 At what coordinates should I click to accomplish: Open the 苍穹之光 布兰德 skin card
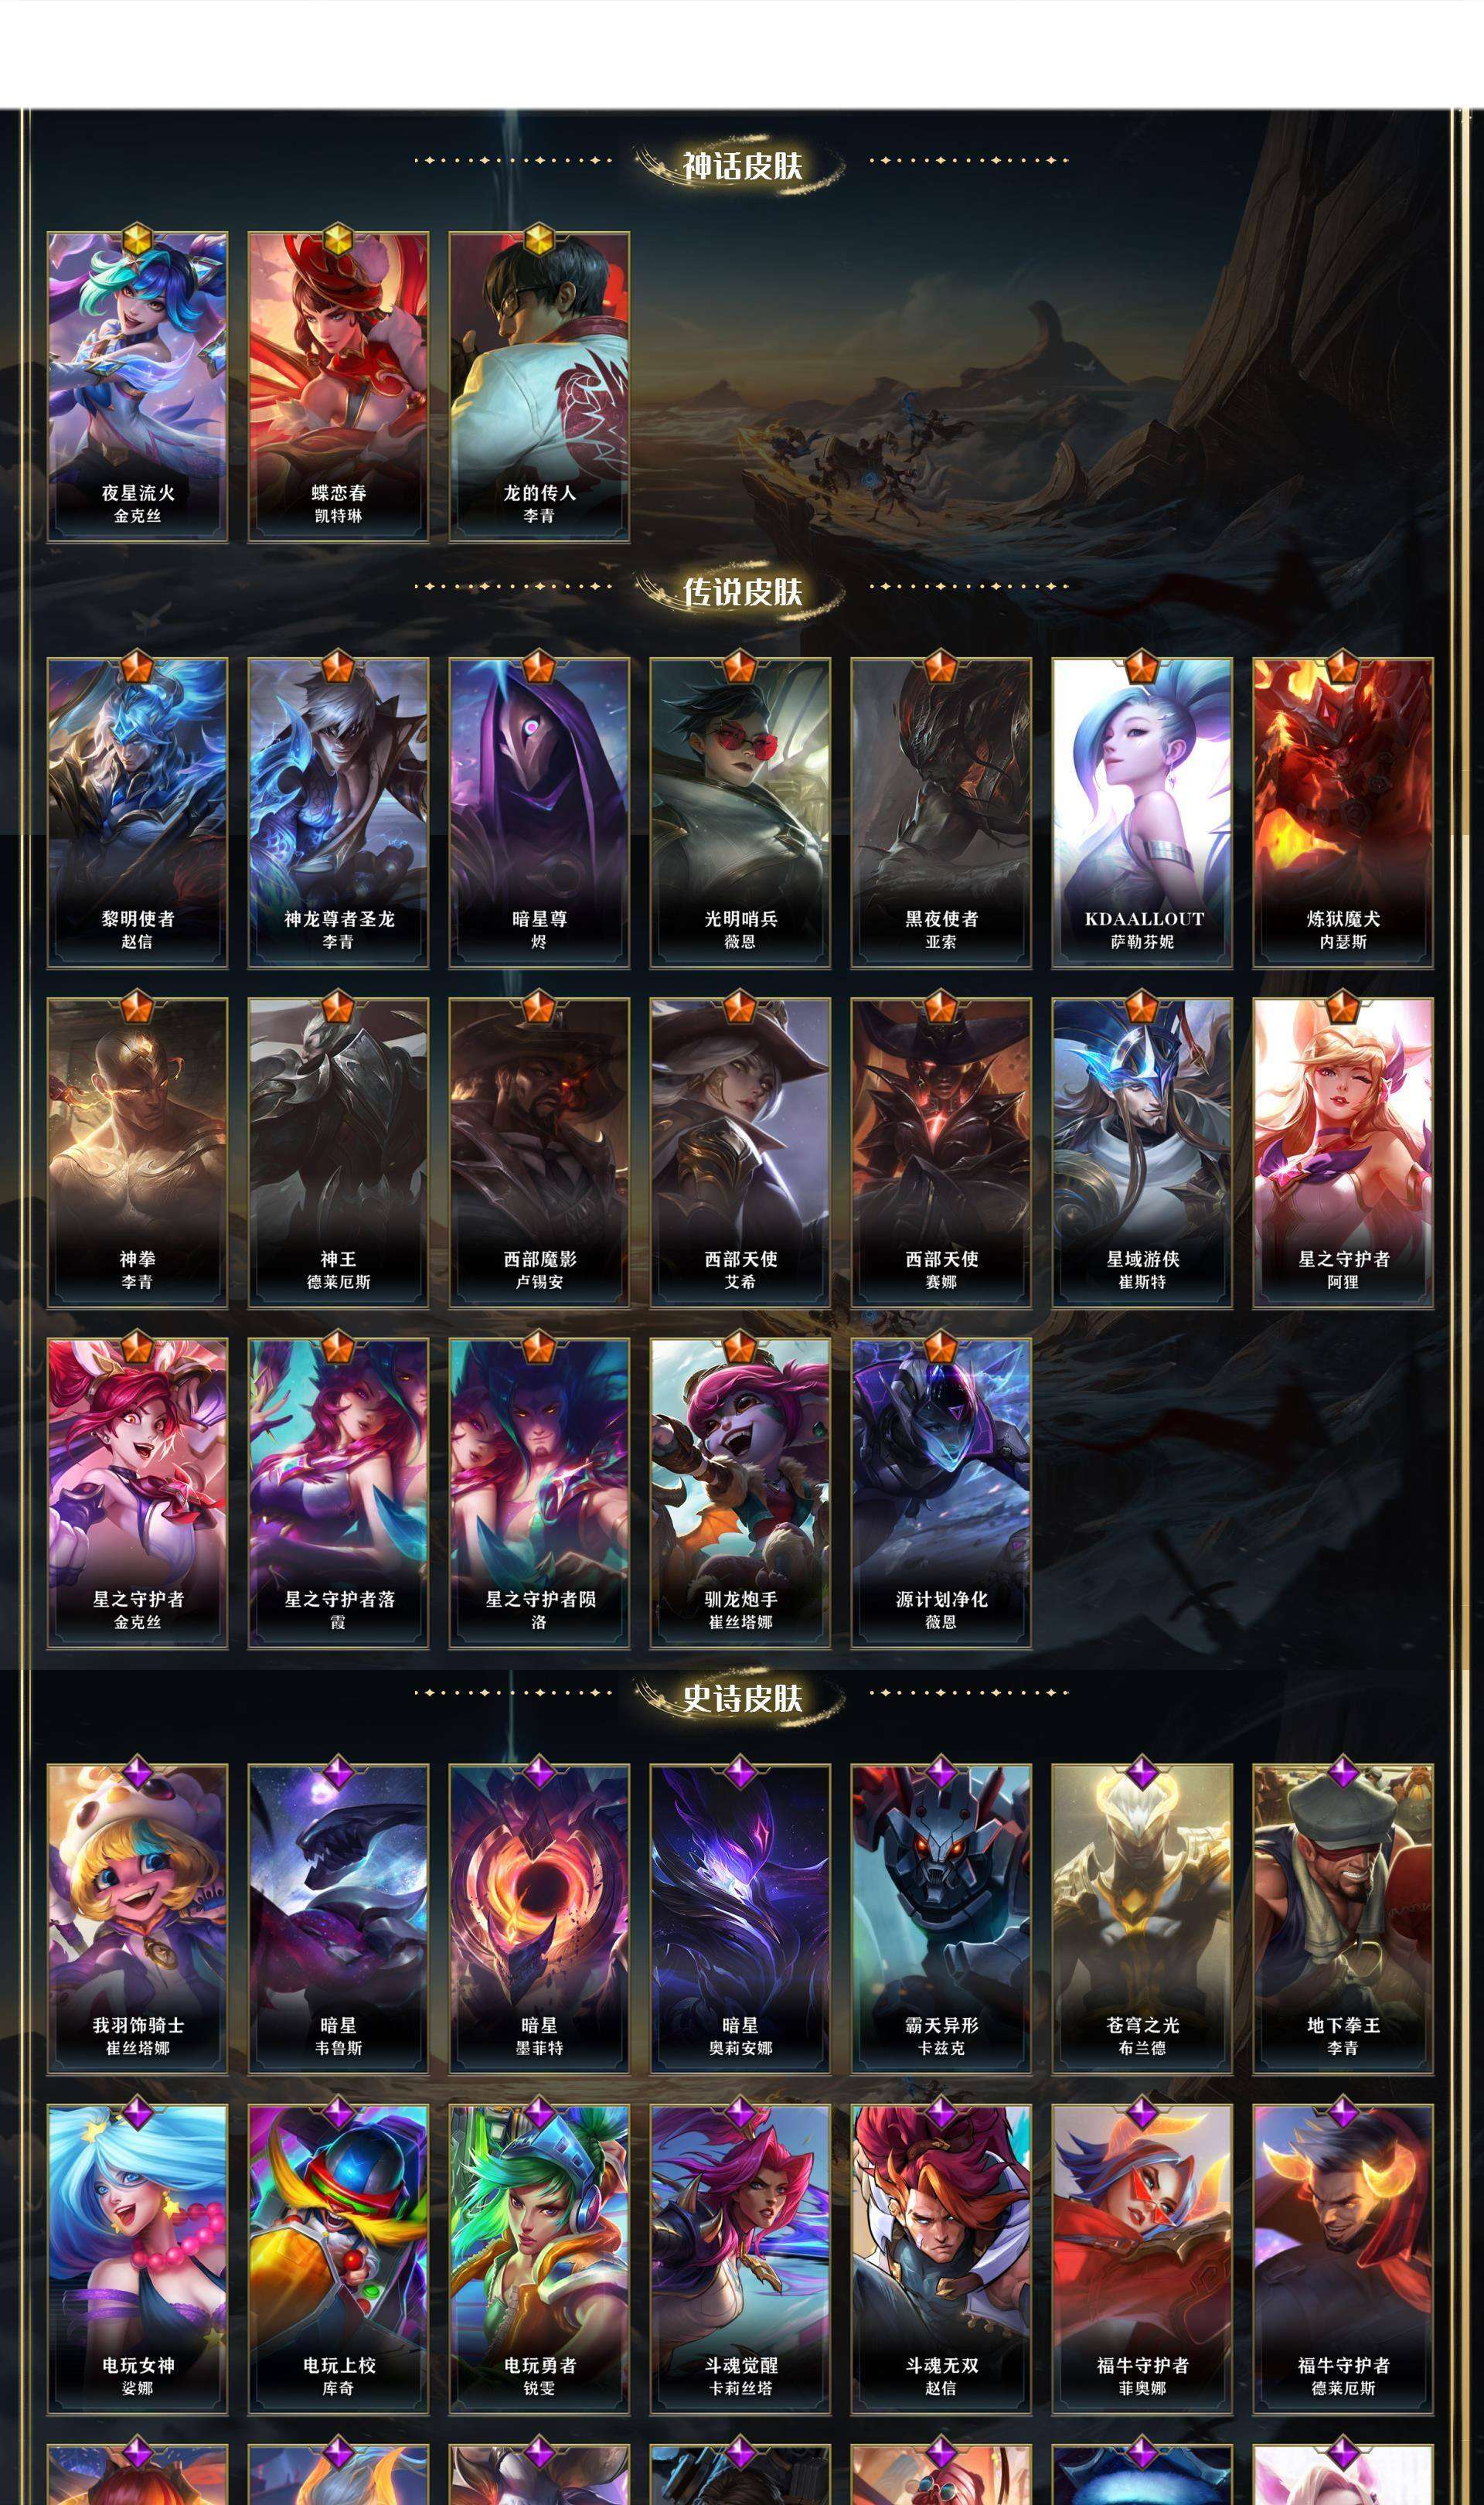click(1142, 1919)
